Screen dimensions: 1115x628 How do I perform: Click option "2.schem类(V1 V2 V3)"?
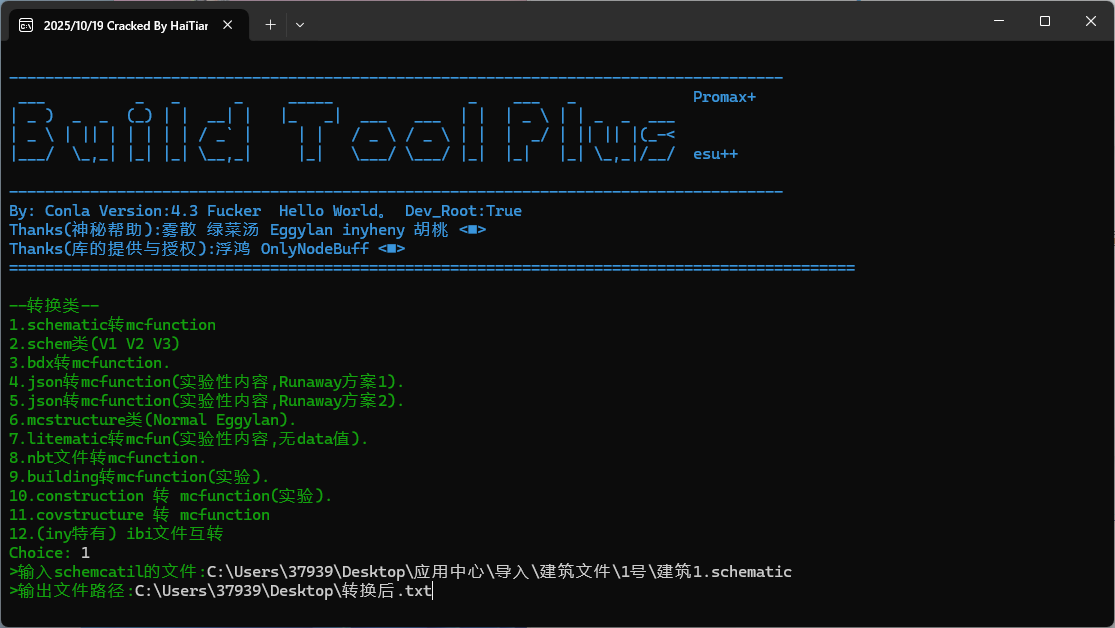tap(95, 344)
